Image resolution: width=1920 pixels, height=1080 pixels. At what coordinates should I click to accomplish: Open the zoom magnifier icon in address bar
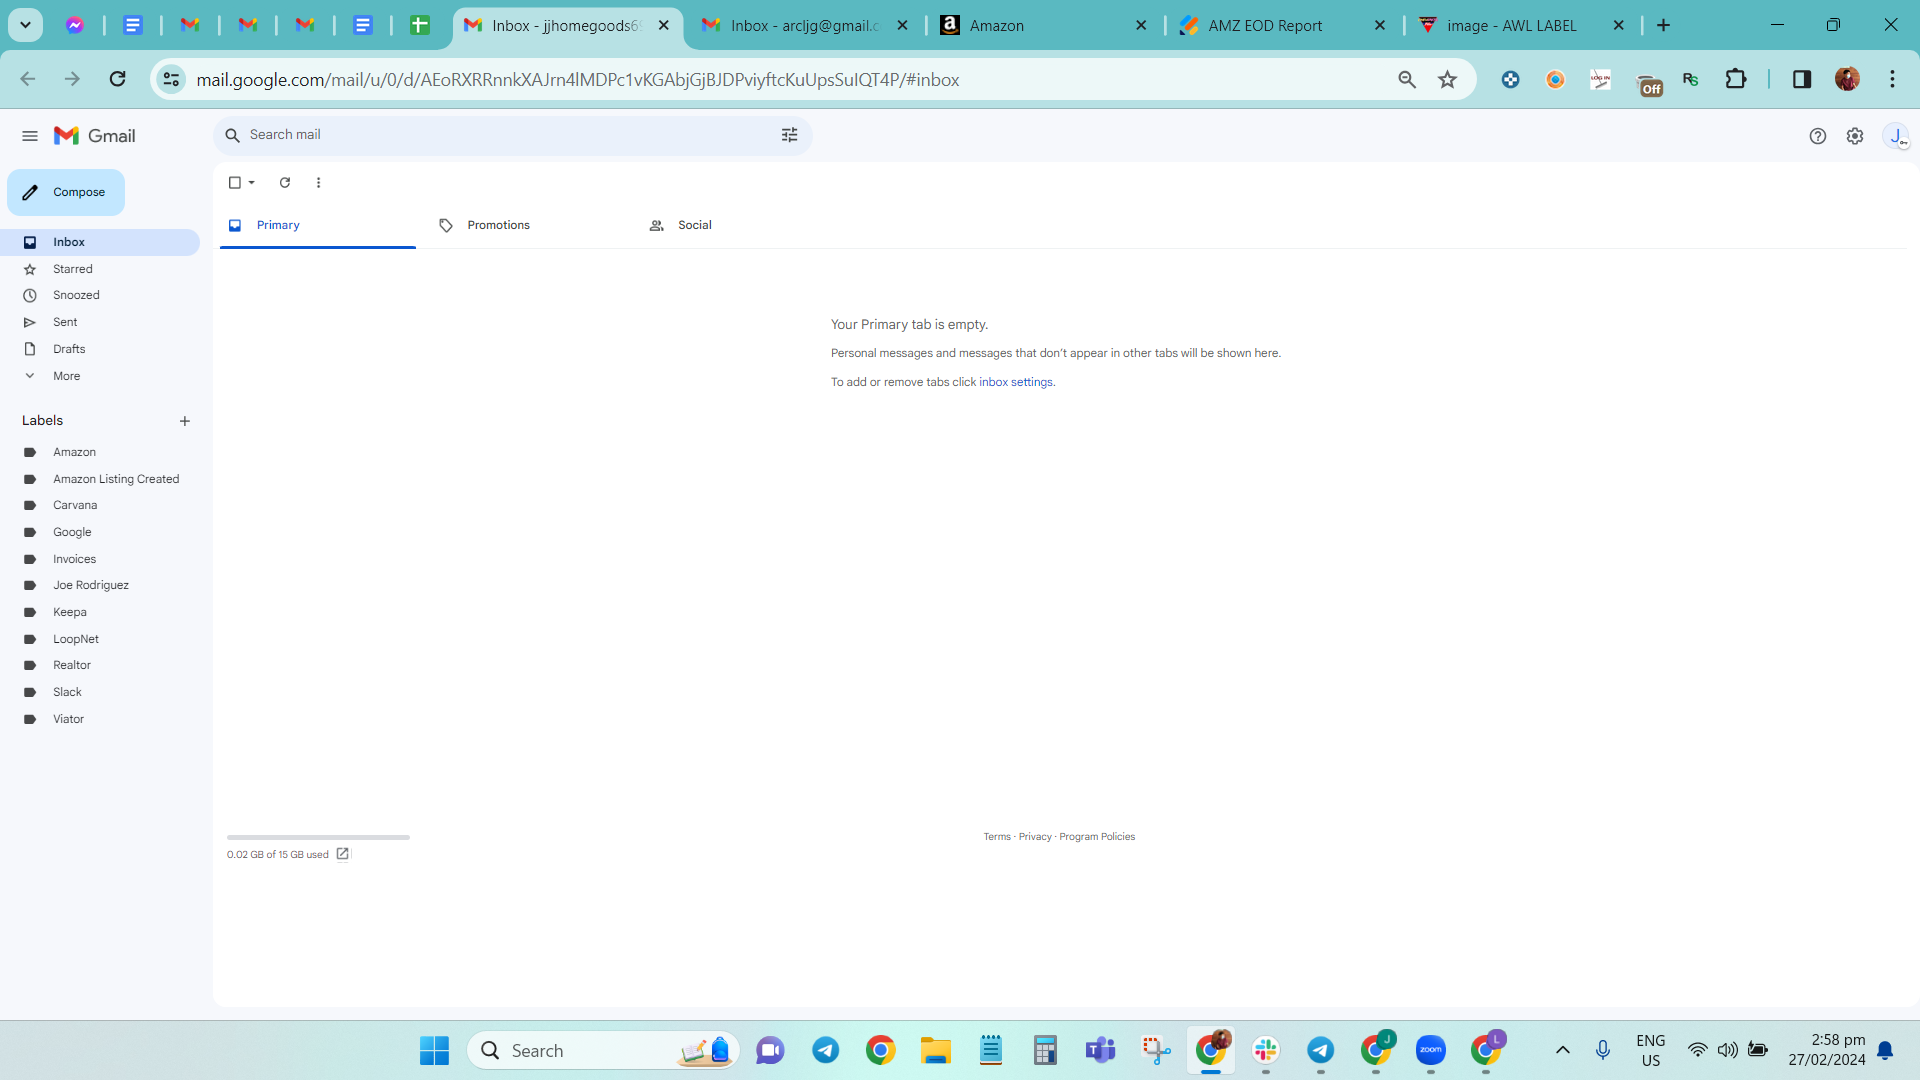(1407, 79)
